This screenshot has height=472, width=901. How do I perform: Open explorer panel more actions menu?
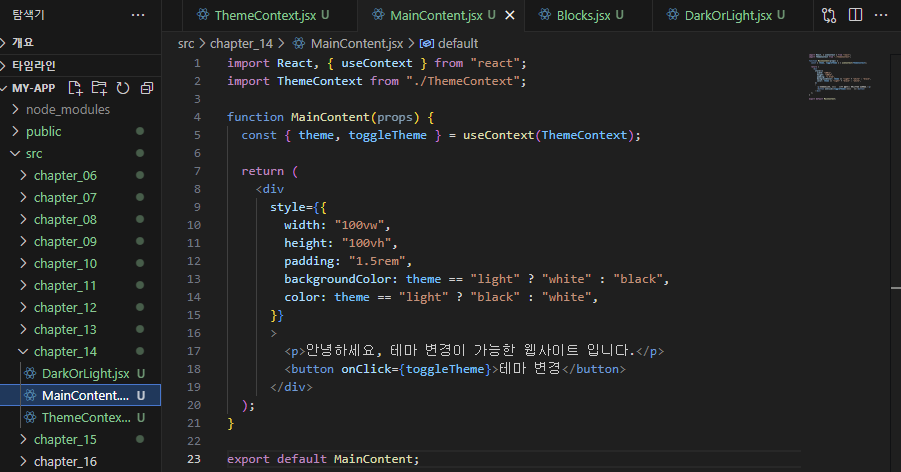pyautogui.click(x=138, y=15)
